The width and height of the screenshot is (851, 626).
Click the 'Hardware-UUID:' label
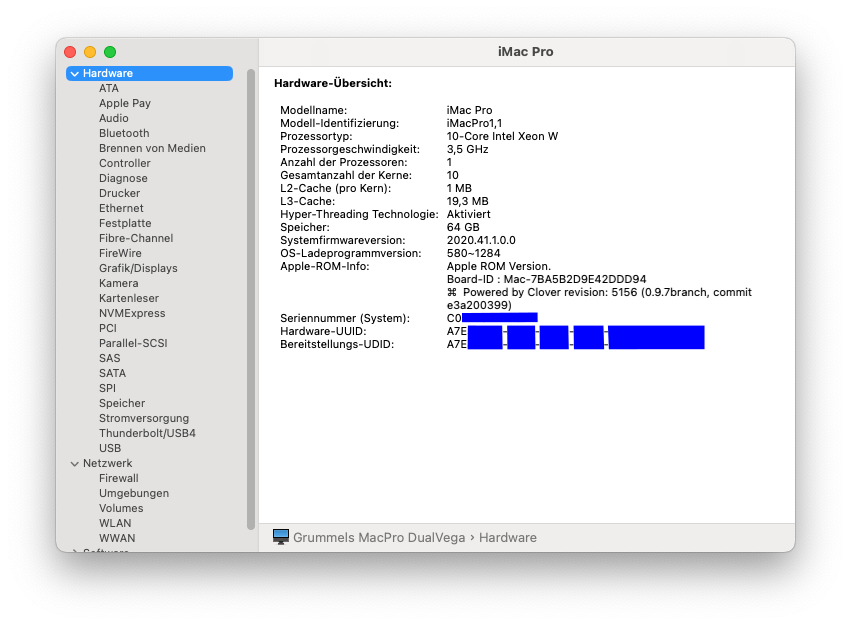323,332
